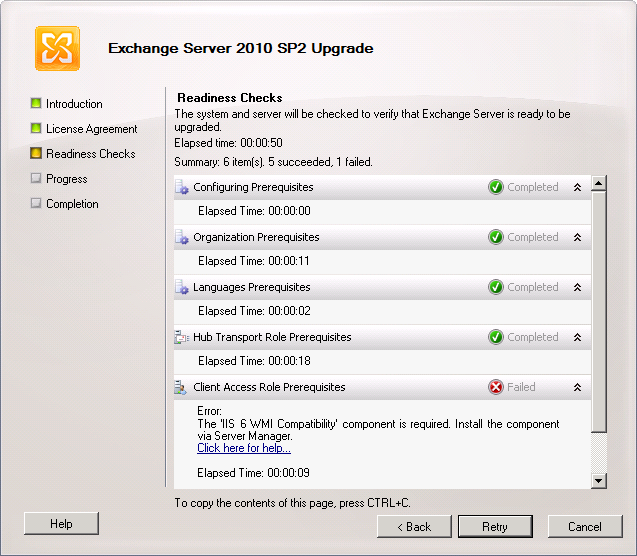The height and width of the screenshot is (556, 637).
Task: Click green checkmark for Organization Prerequisites
Action: click(496, 237)
